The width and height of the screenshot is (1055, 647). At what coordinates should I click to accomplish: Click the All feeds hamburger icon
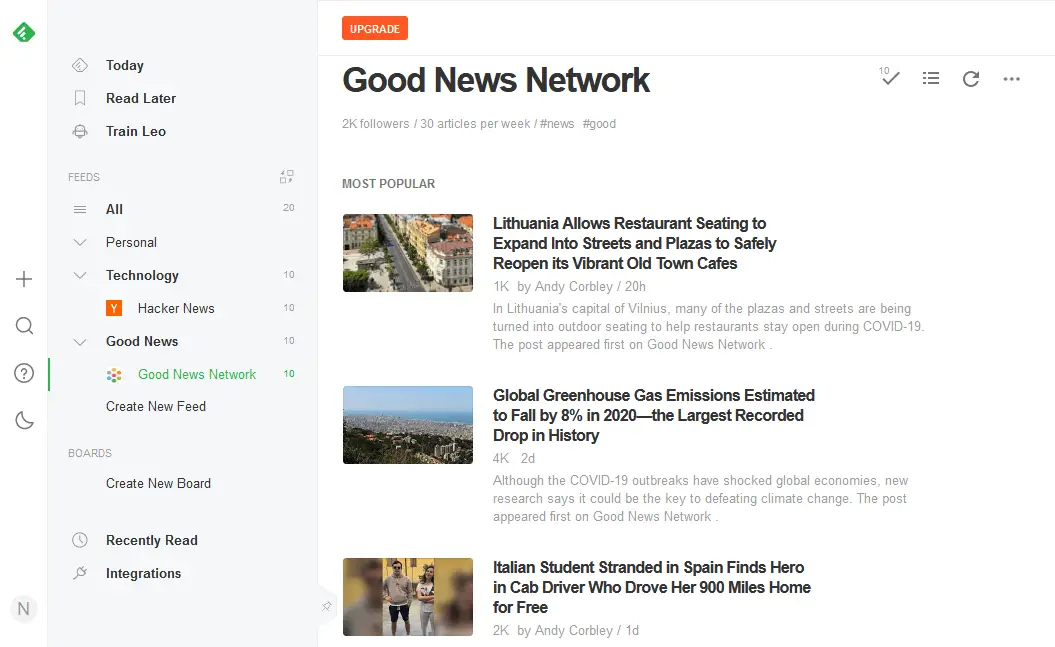point(80,209)
